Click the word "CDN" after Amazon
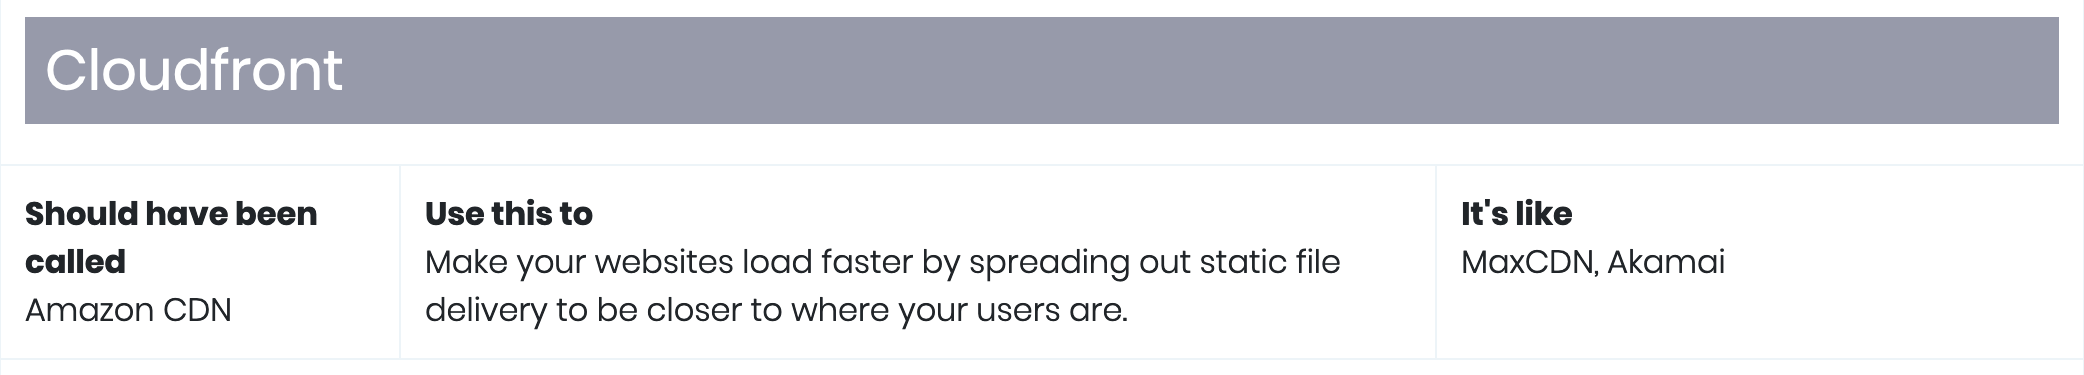The image size is (2084, 375). click(197, 310)
